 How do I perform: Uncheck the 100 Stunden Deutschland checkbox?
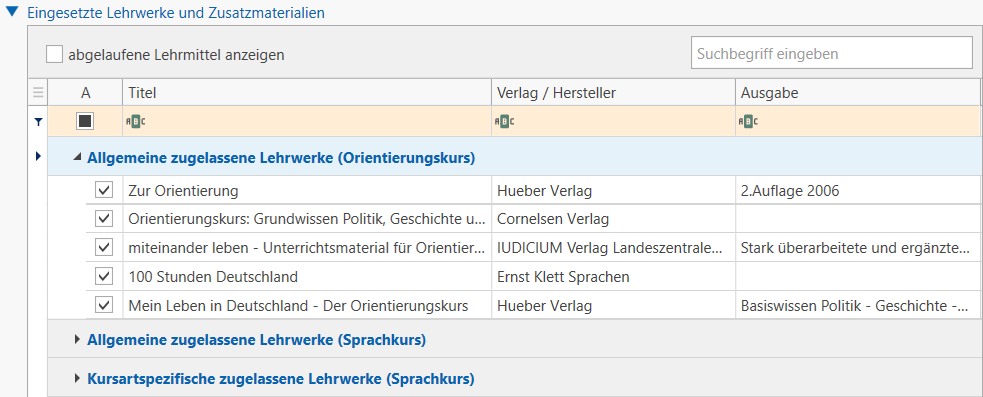point(103,276)
